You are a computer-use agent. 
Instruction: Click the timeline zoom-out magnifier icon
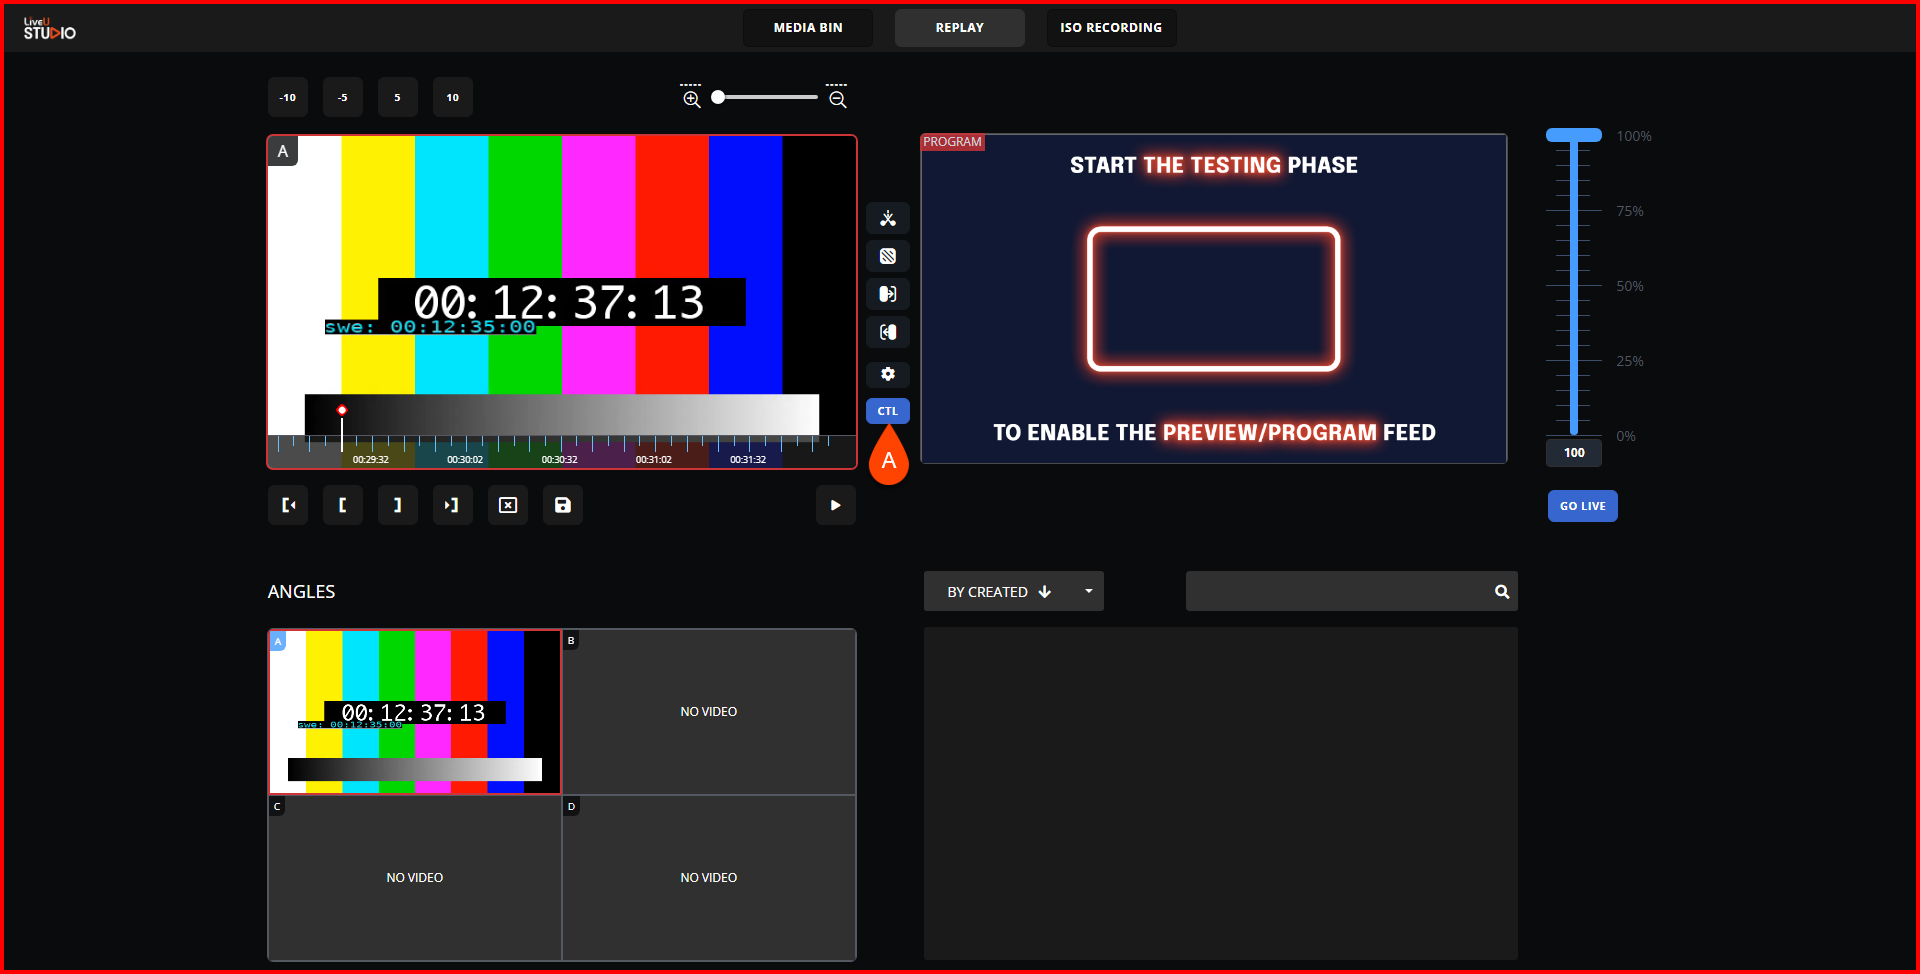tap(838, 98)
